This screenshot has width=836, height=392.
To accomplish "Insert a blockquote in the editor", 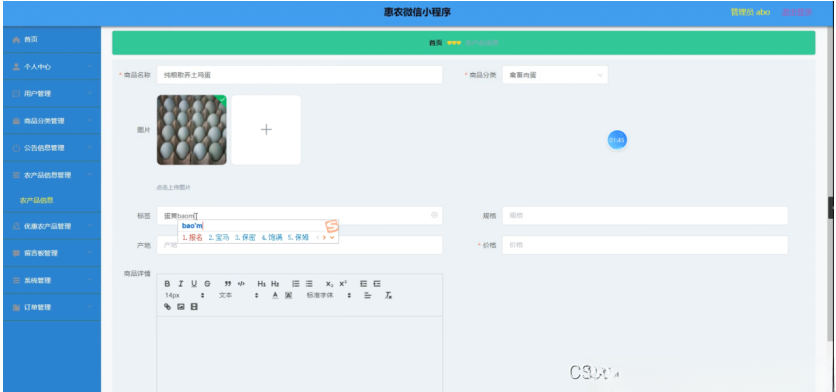I will (x=228, y=284).
